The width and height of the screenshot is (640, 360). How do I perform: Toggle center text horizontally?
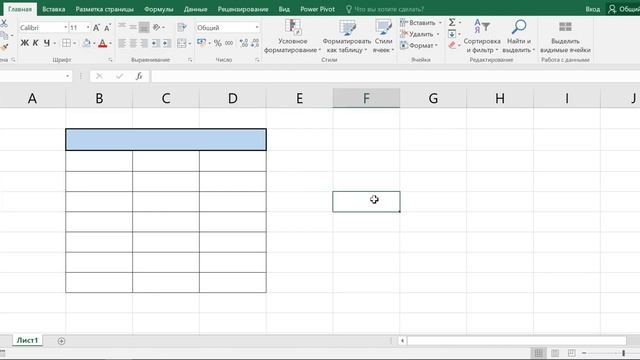pyautogui.click(x=133, y=43)
